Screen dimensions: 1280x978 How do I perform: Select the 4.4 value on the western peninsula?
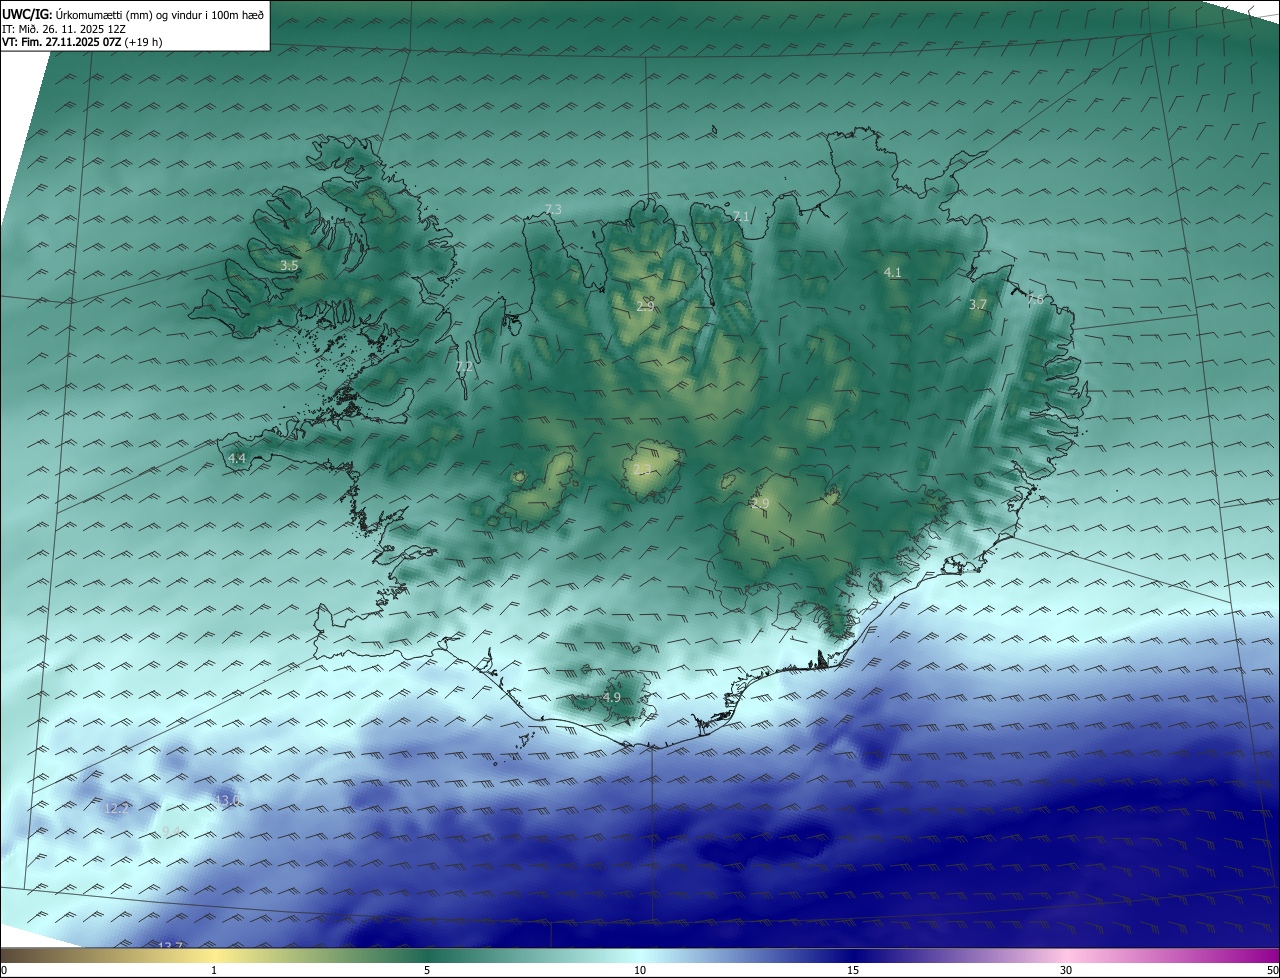(237, 458)
